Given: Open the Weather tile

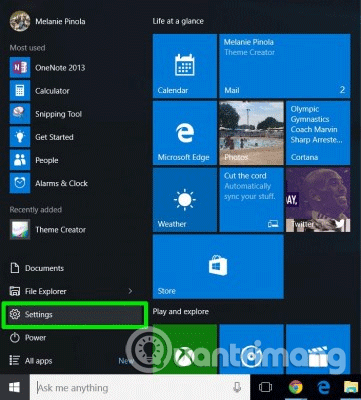Looking at the screenshot, I should [185, 200].
